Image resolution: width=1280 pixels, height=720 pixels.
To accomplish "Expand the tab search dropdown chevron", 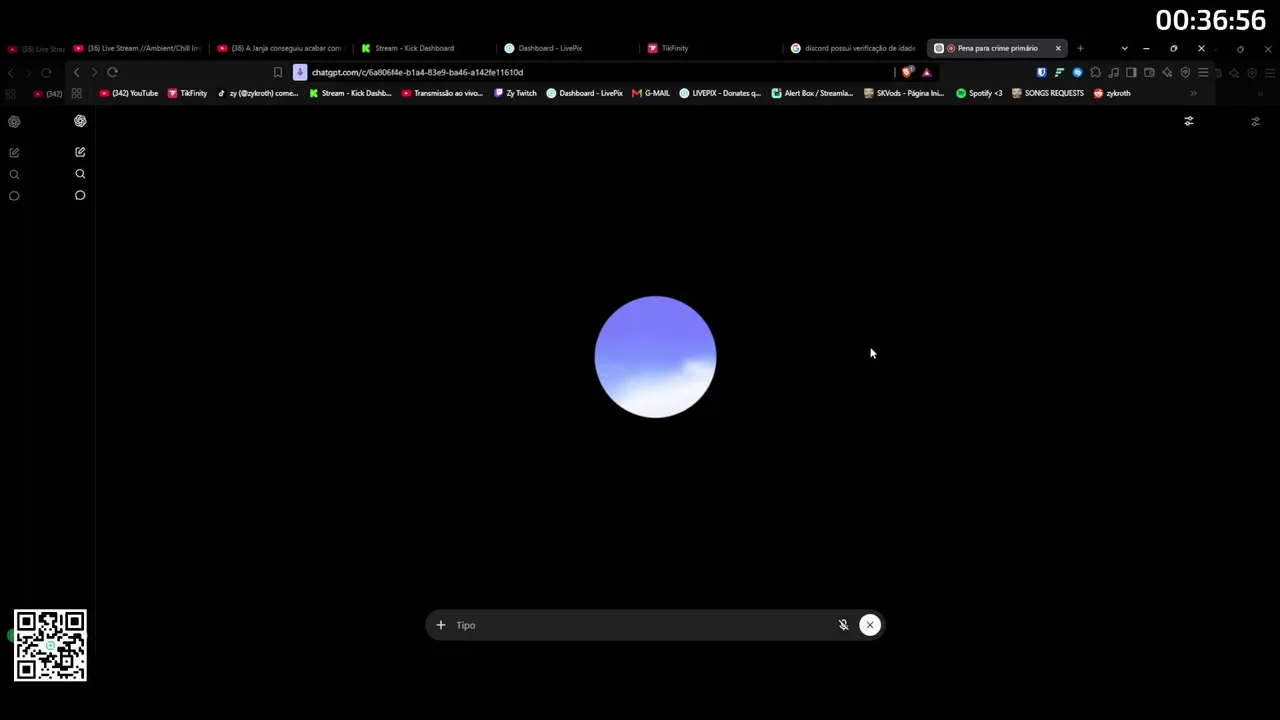I will point(1124,48).
